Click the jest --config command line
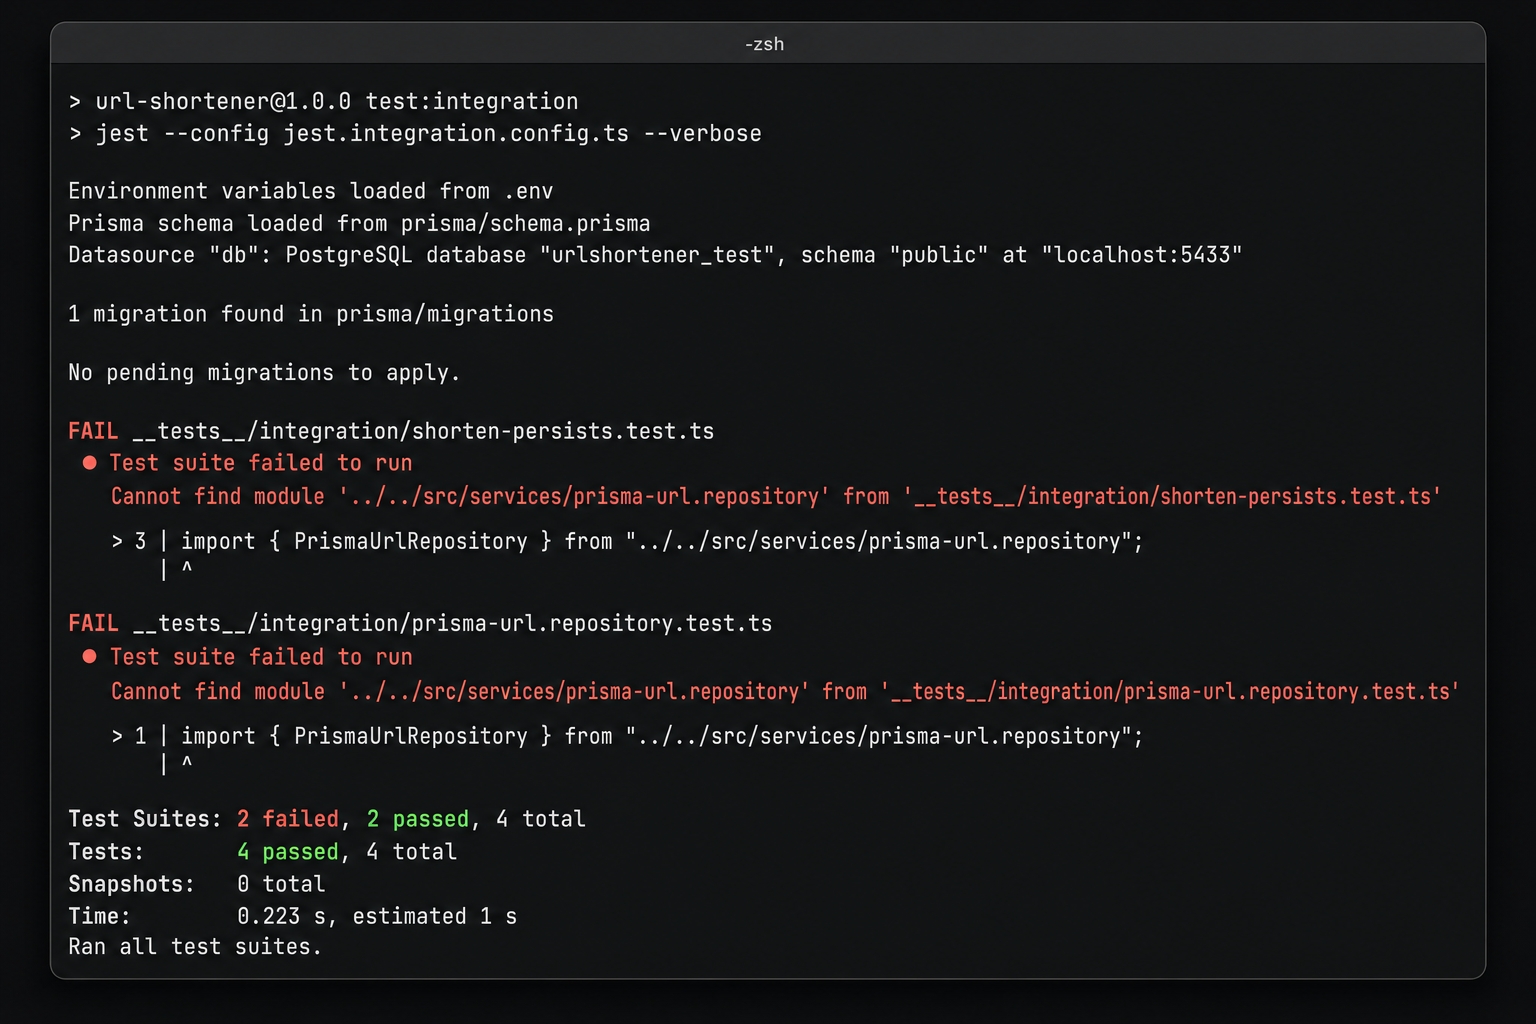1536x1024 pixels. (415, 134)
